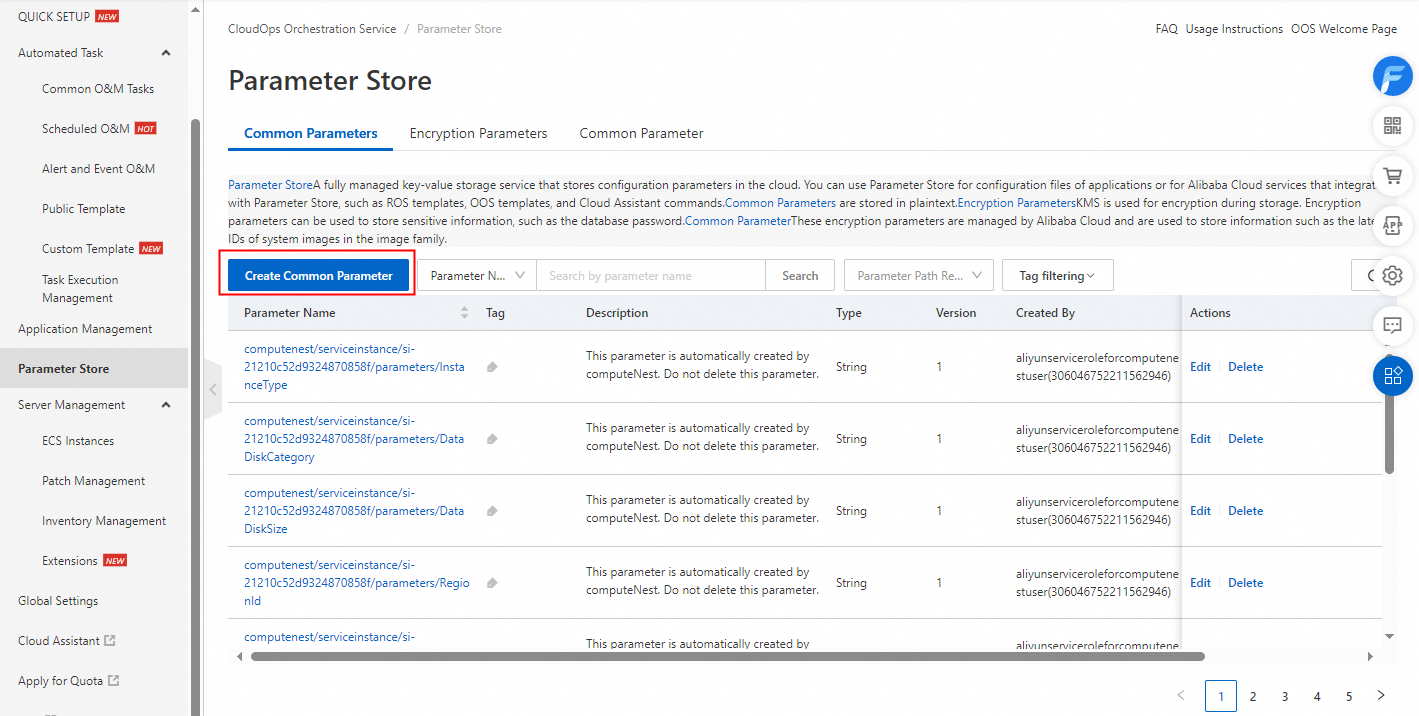Screen dimensions: 1419x716
Task: Go to page 3 in pagination
Action: tap(1285, 696)
